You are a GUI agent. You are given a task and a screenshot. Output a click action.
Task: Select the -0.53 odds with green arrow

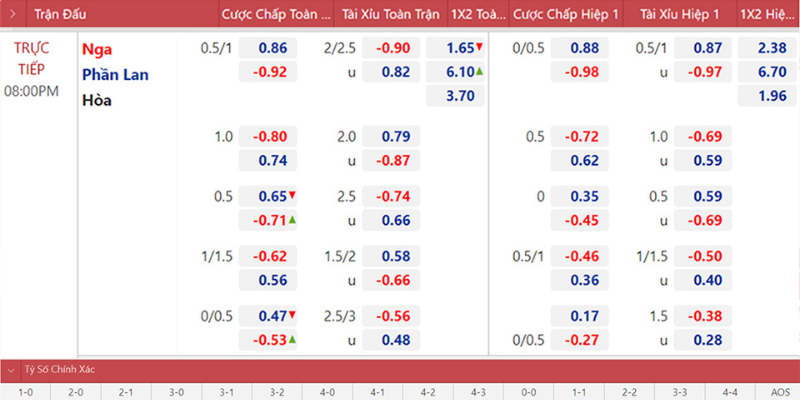coord(271,340)
